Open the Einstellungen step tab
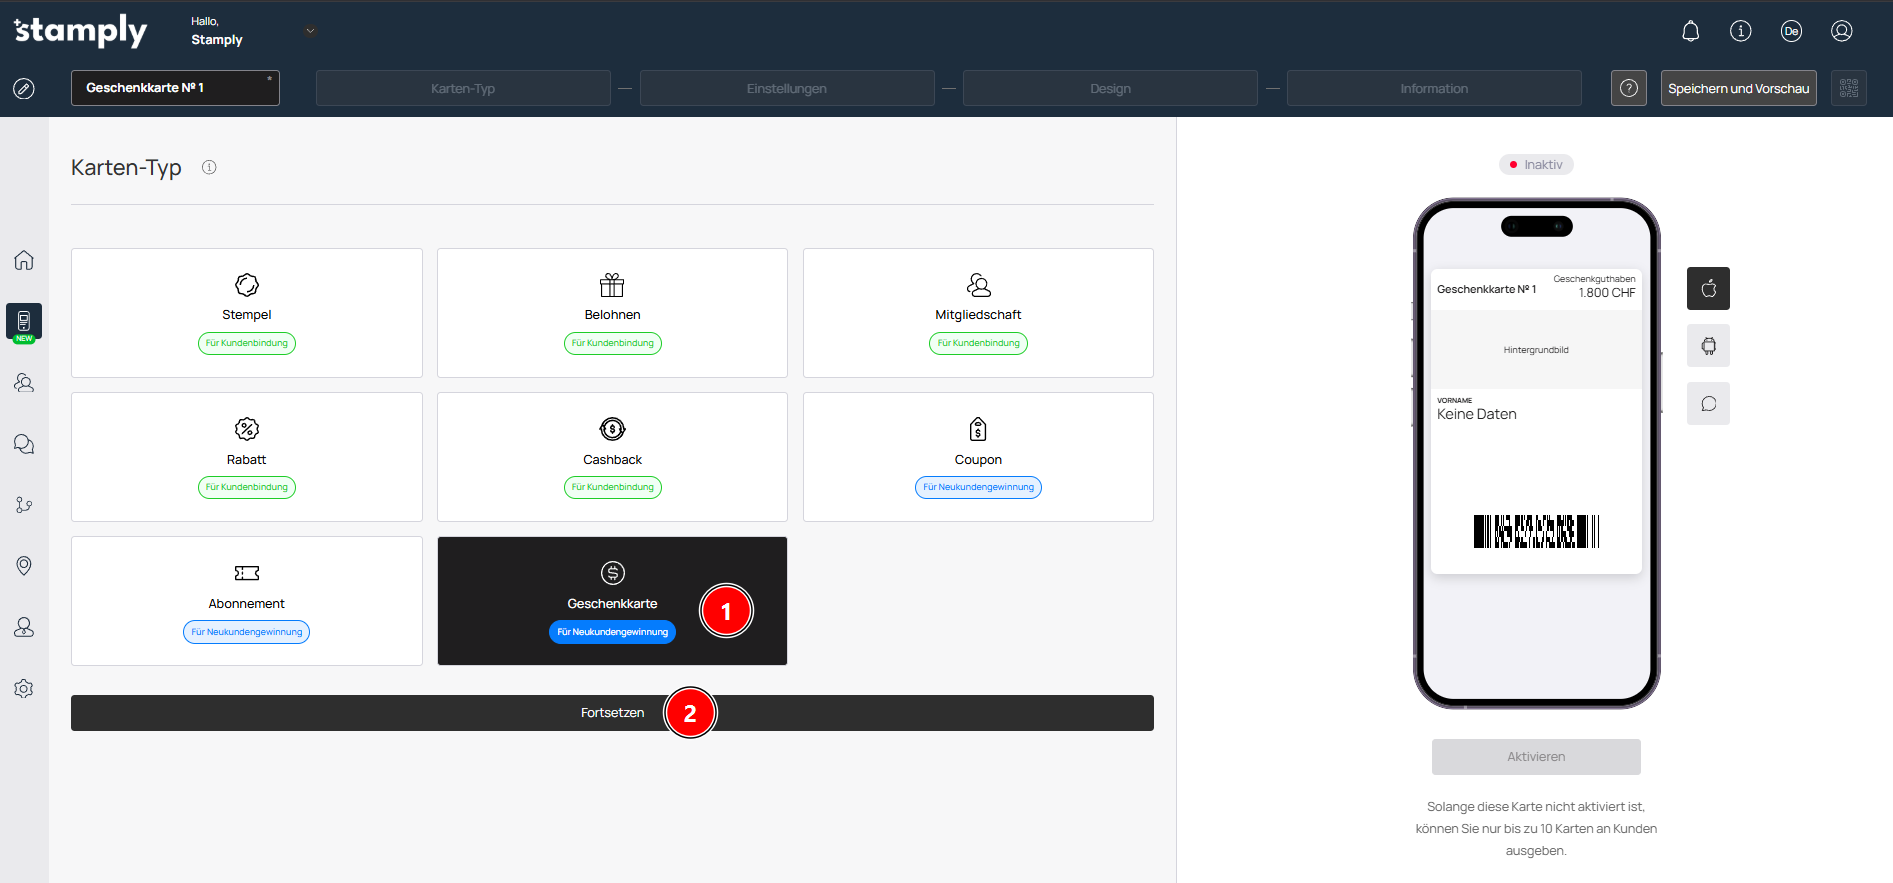This screenshot has height=883, width=1893. click(x=787, y=88)
